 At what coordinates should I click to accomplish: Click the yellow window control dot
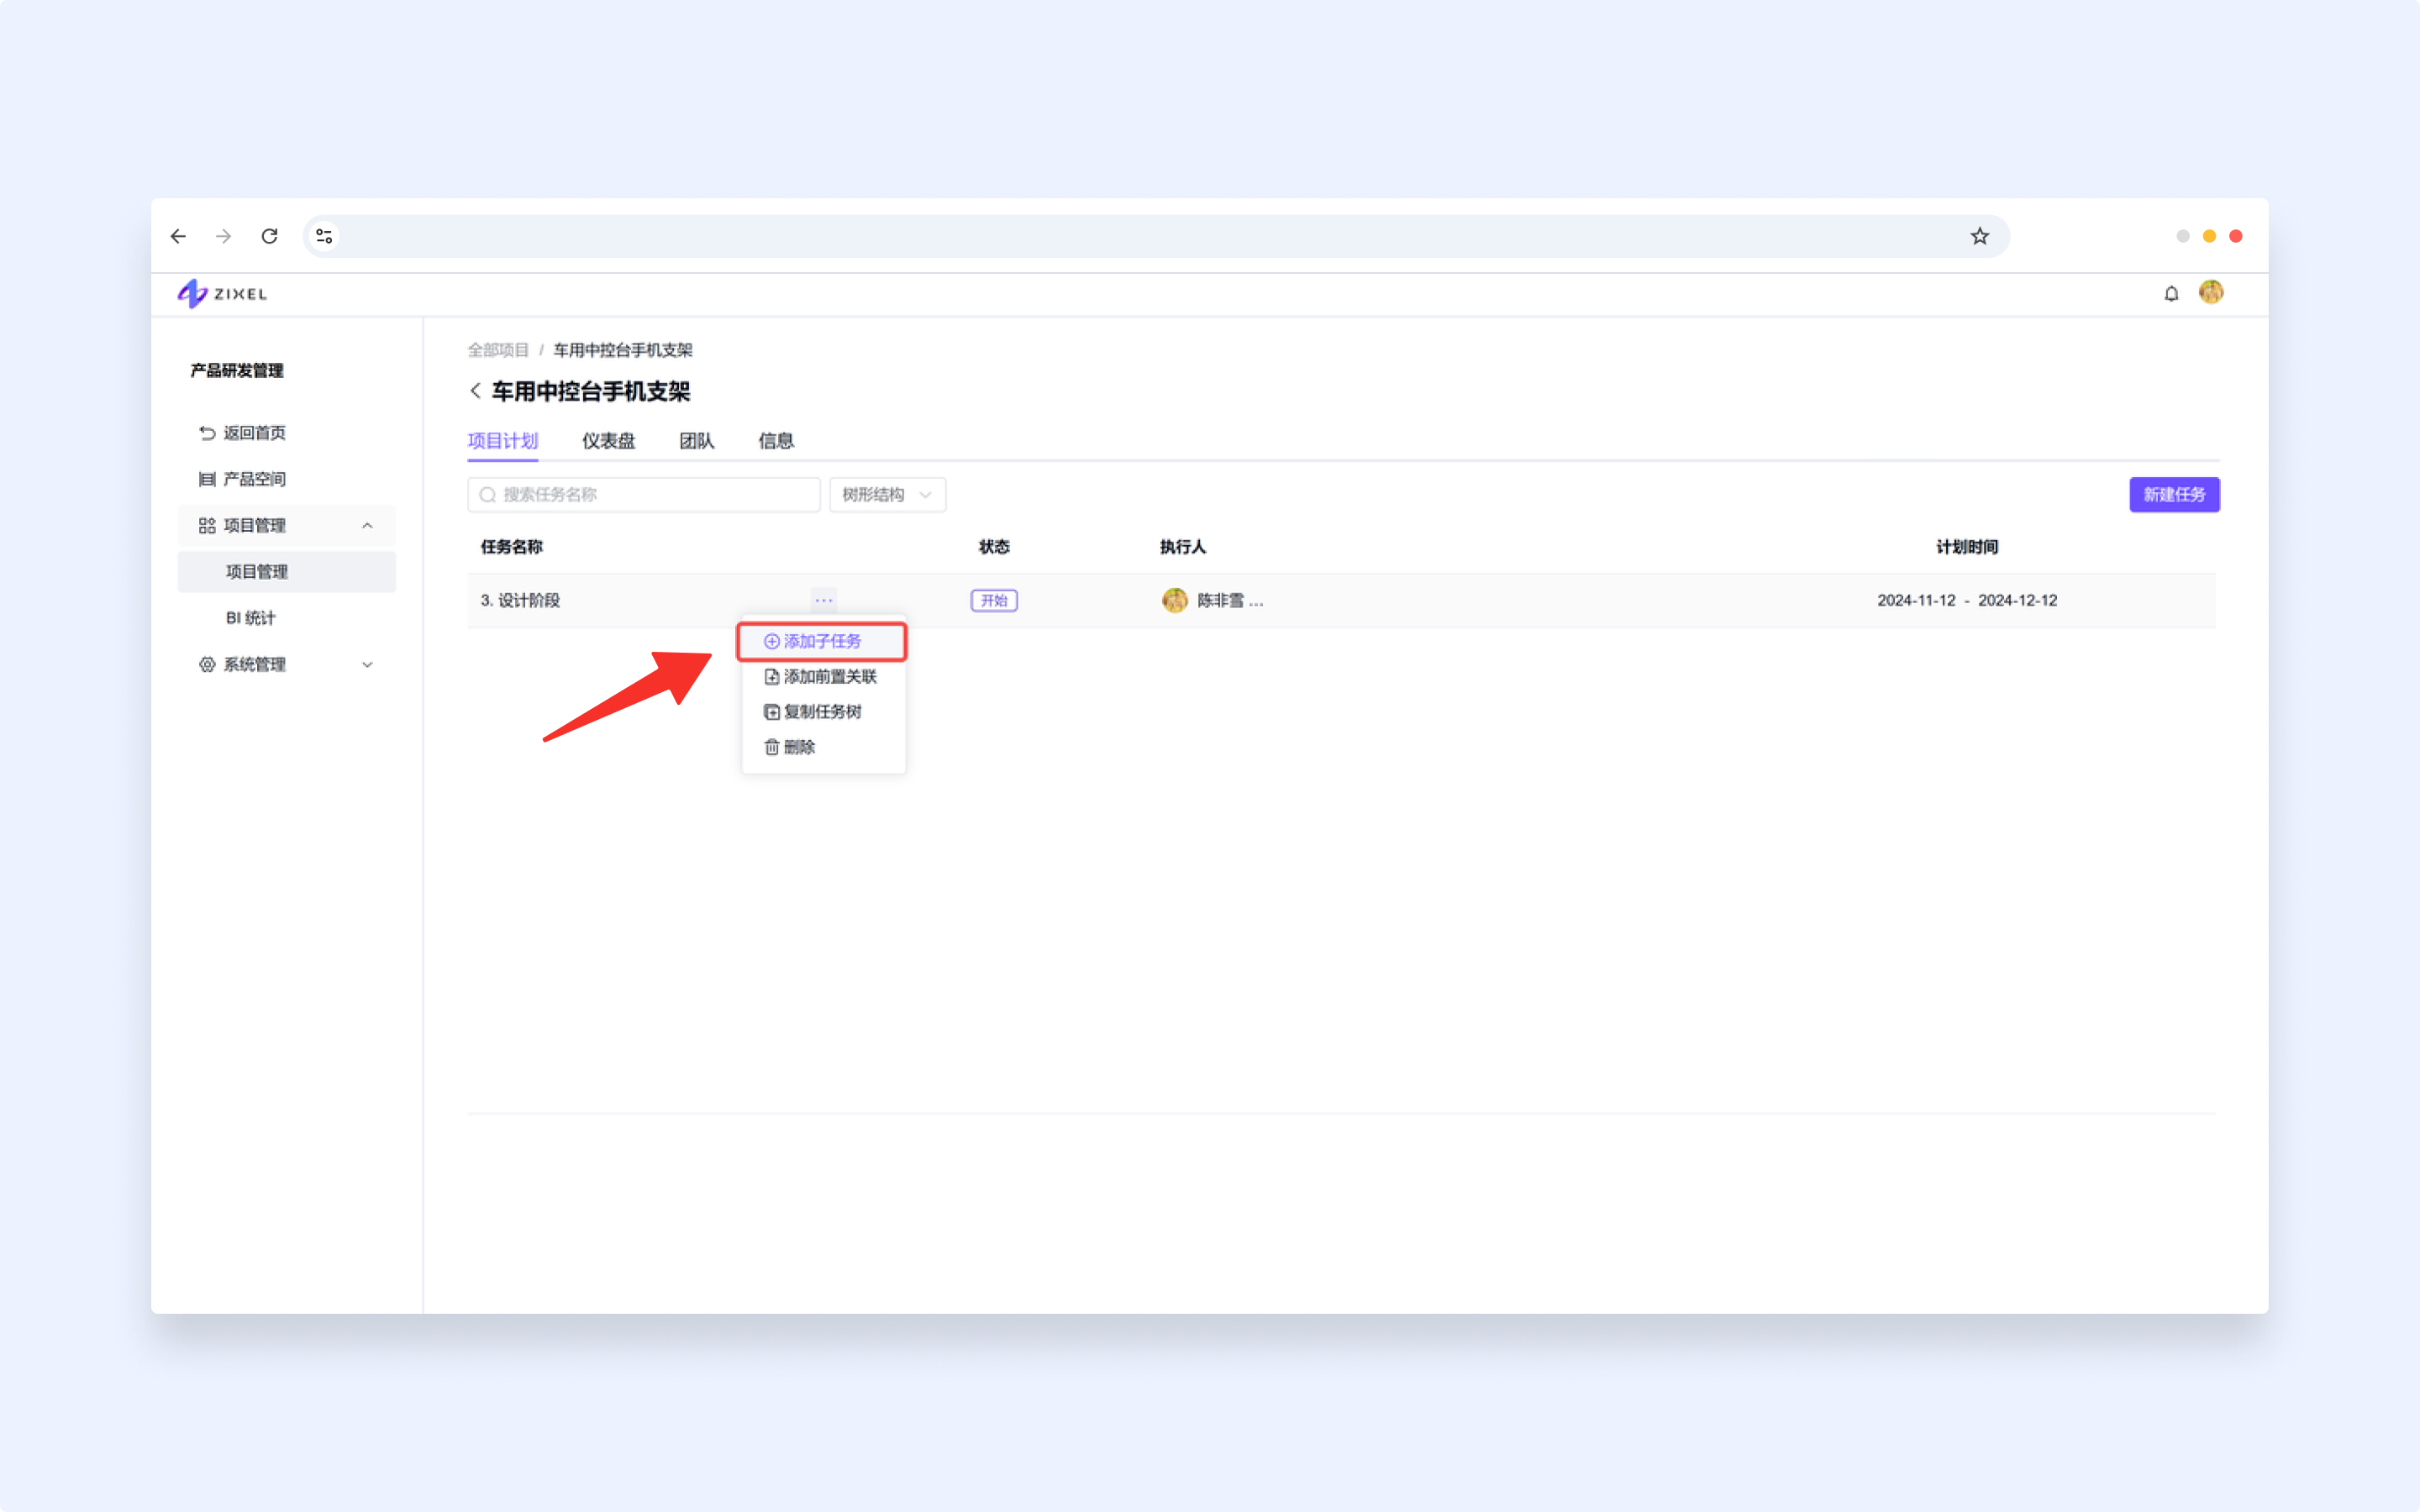[x=2209, y=236]
